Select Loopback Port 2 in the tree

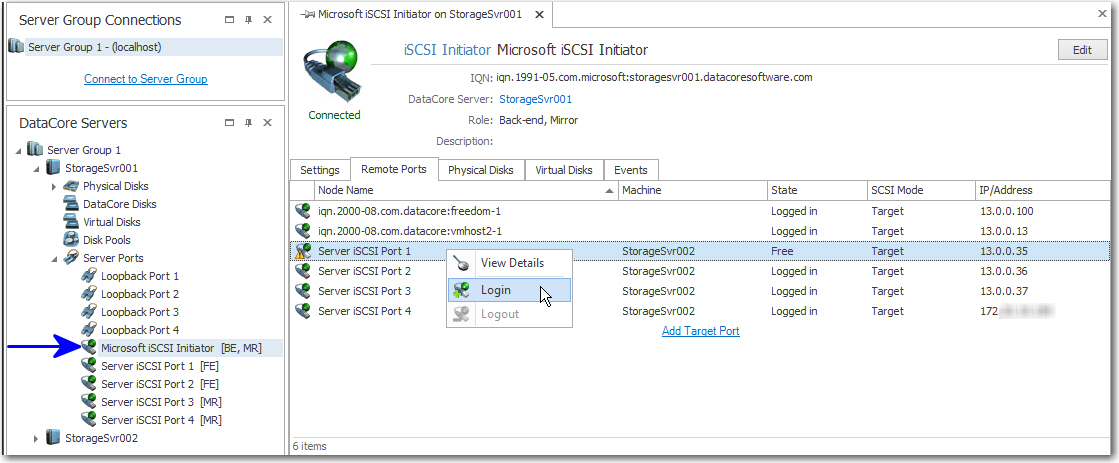pyautogui.click(x=140, y=294)
